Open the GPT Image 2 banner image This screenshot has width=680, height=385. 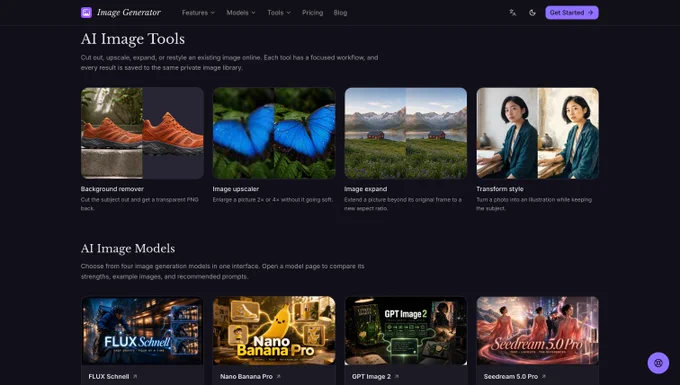406,330
